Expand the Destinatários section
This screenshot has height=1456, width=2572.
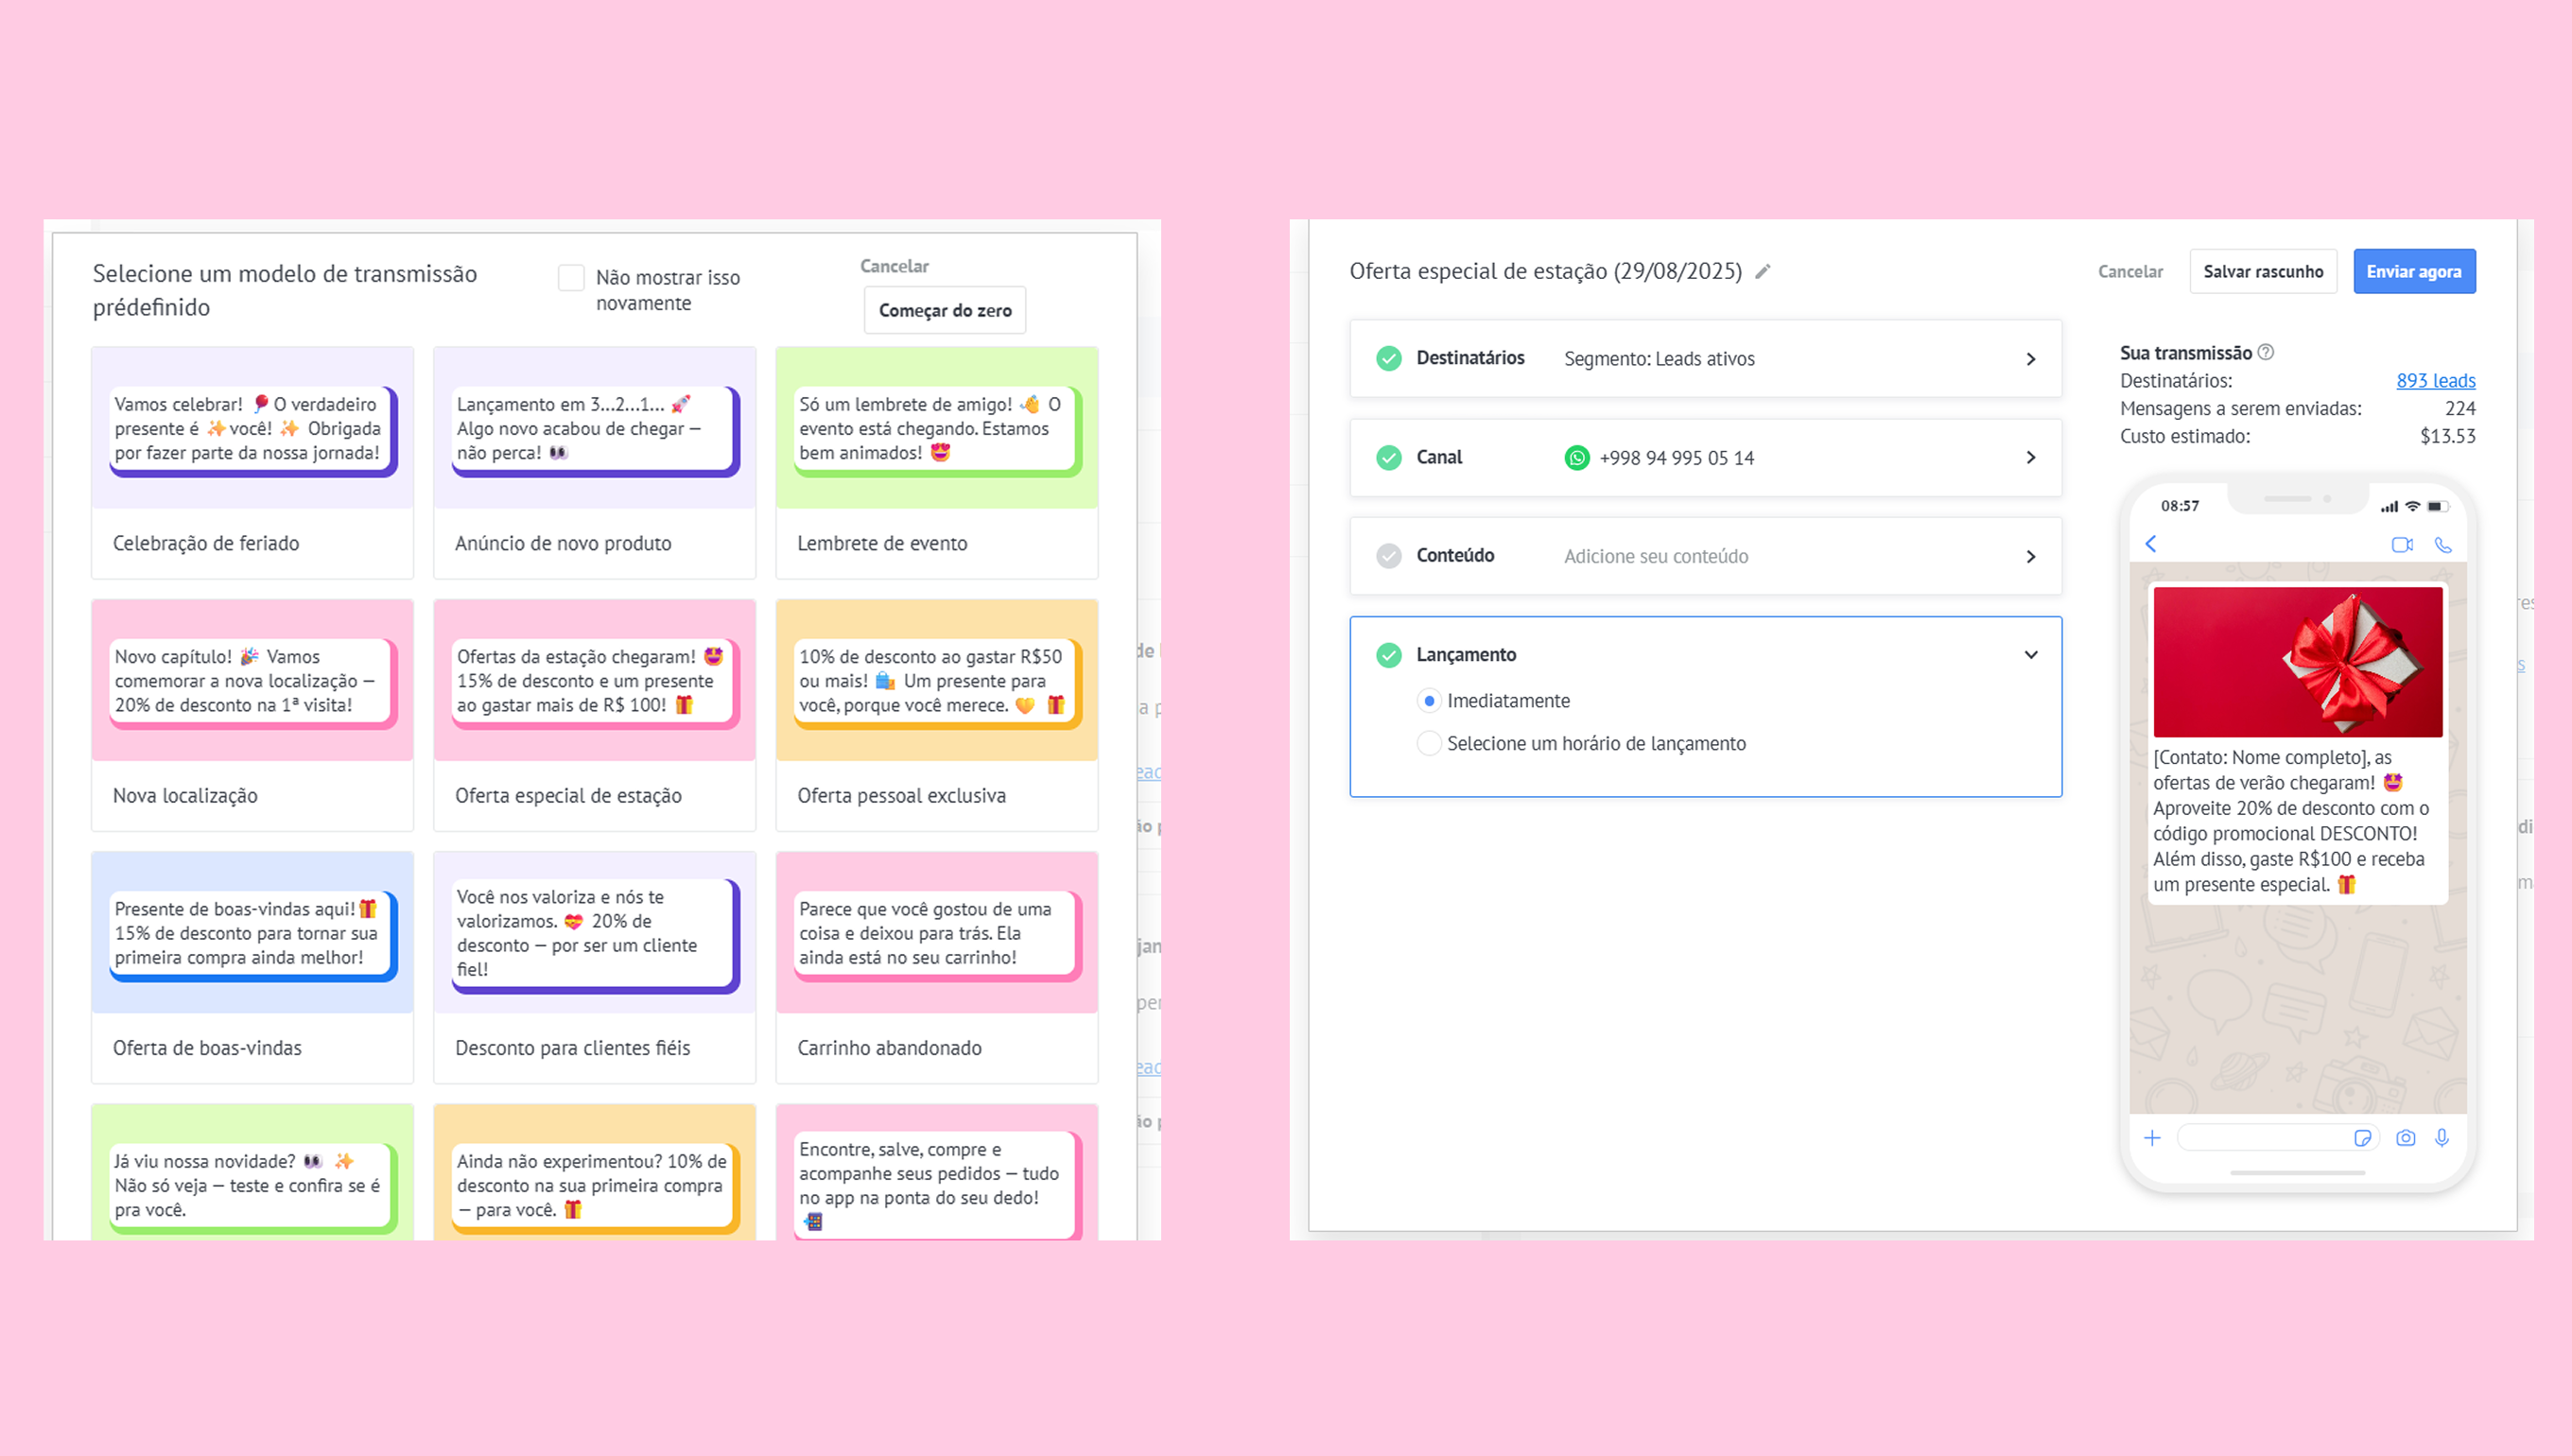pos(2031,359)
